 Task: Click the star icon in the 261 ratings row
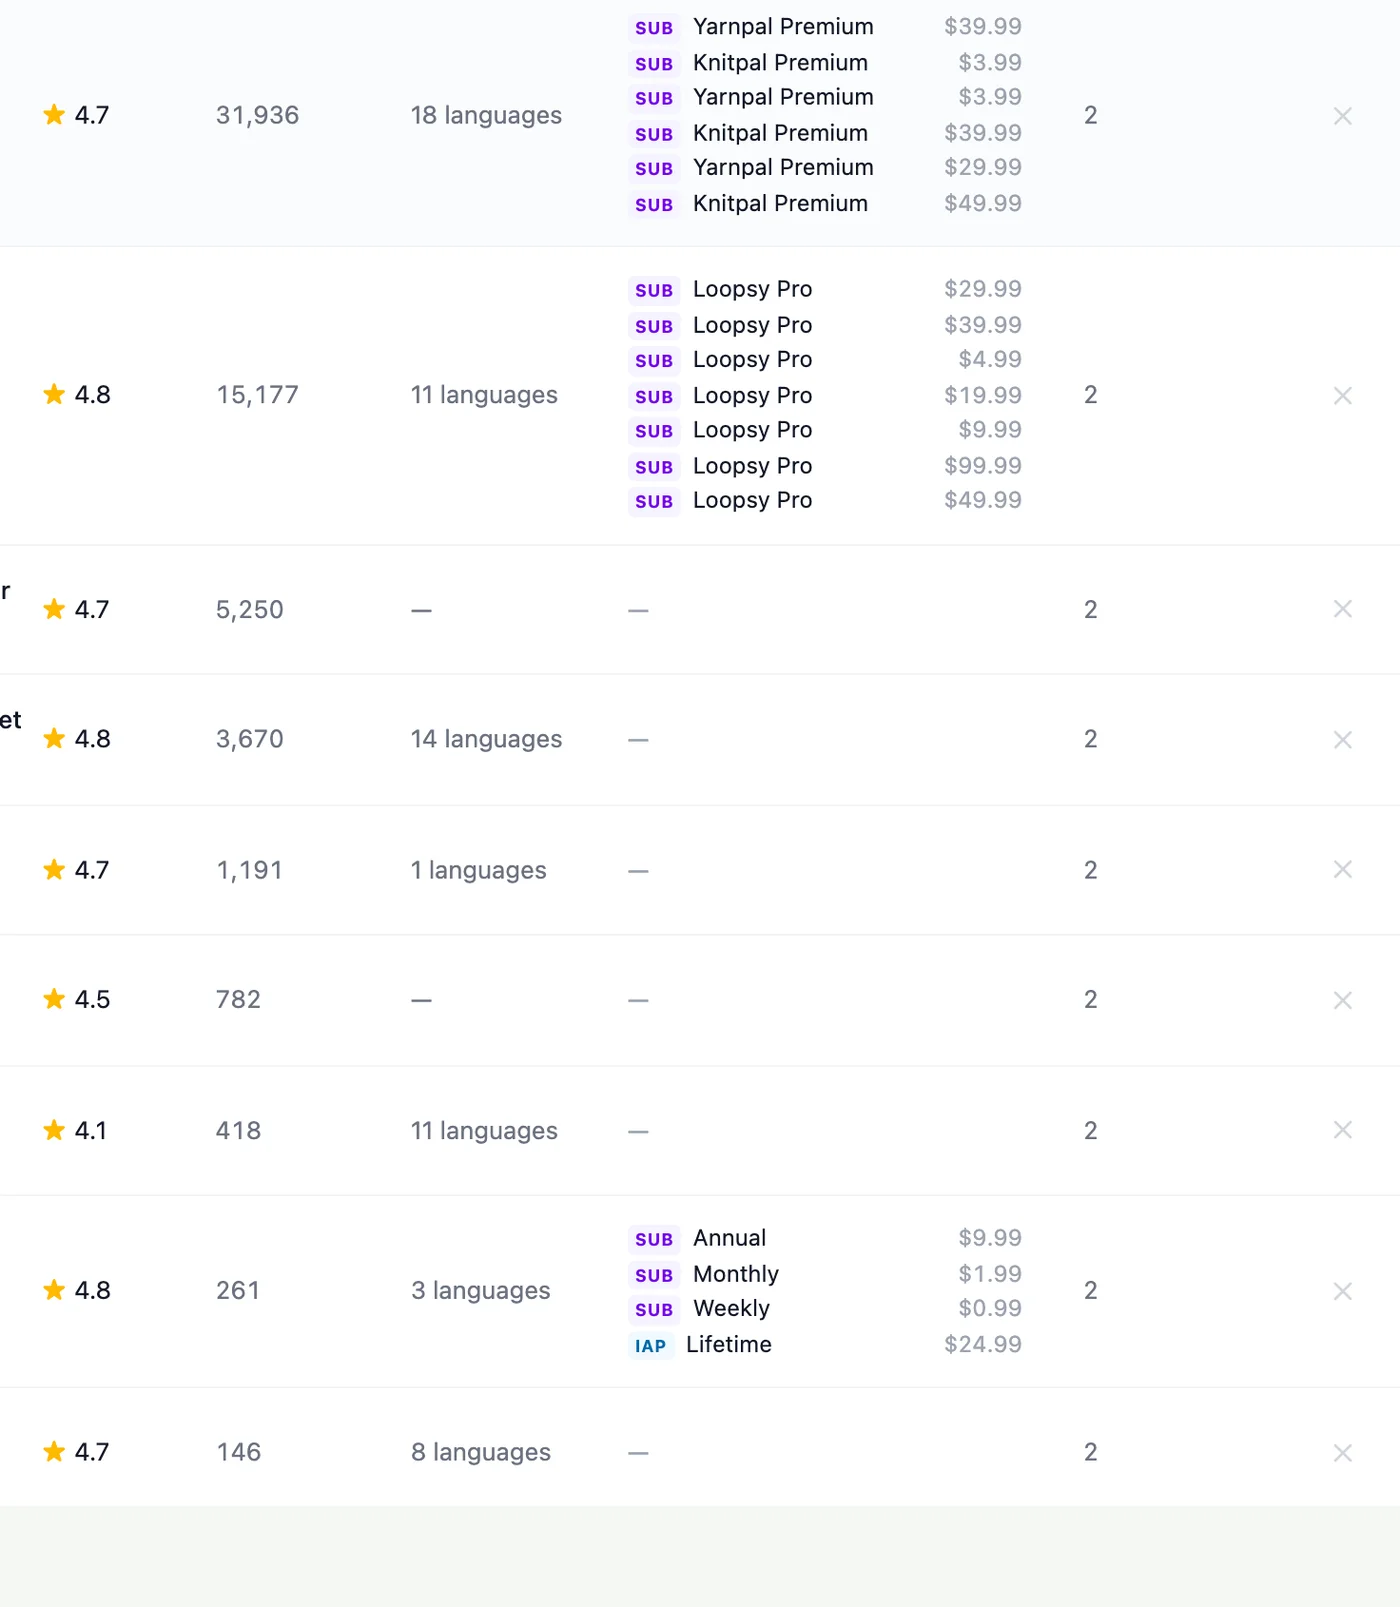pos(54,1290)
